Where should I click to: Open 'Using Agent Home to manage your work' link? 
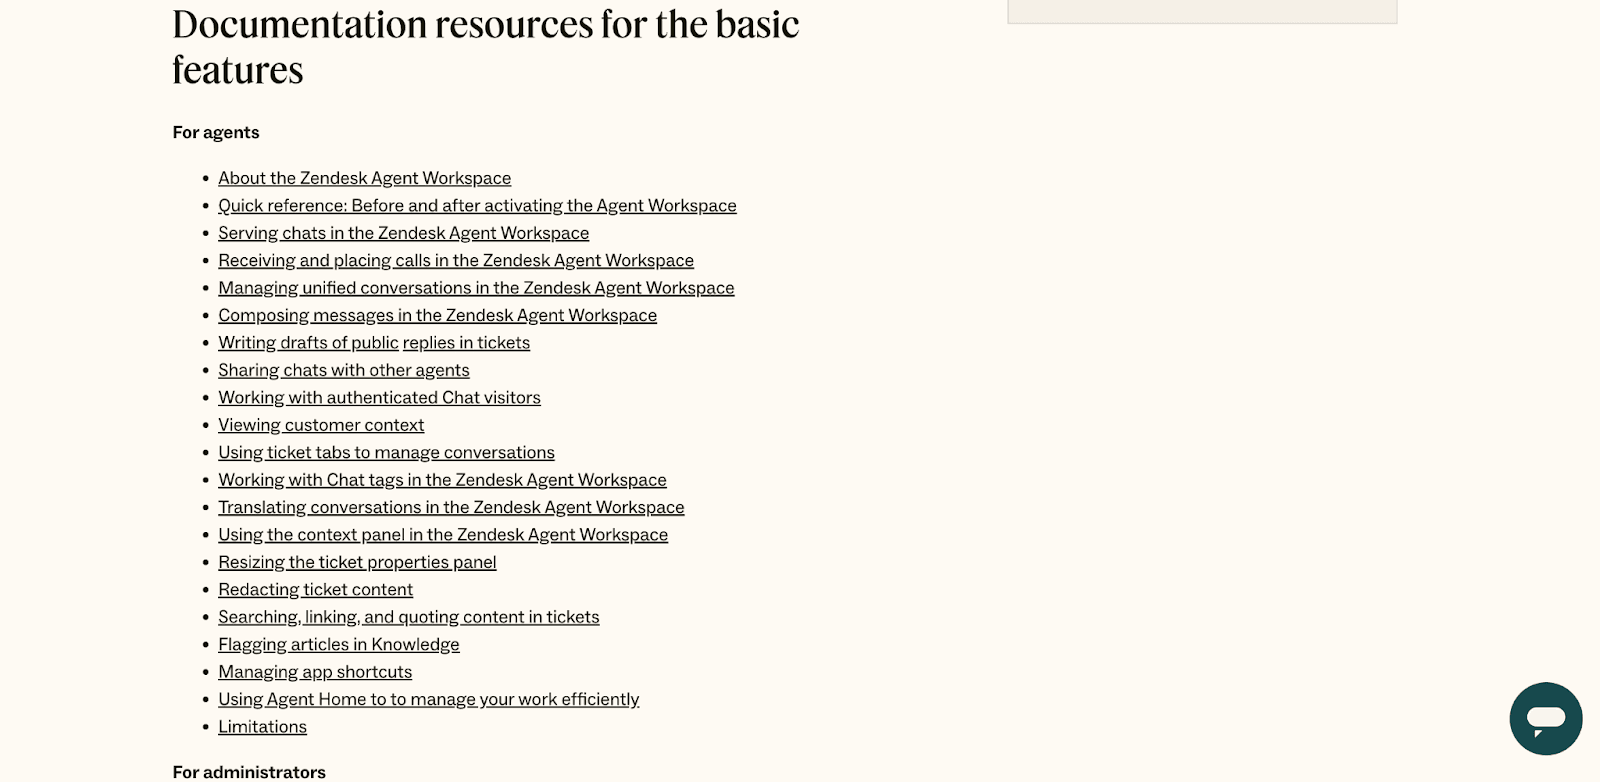coord(428,700)
